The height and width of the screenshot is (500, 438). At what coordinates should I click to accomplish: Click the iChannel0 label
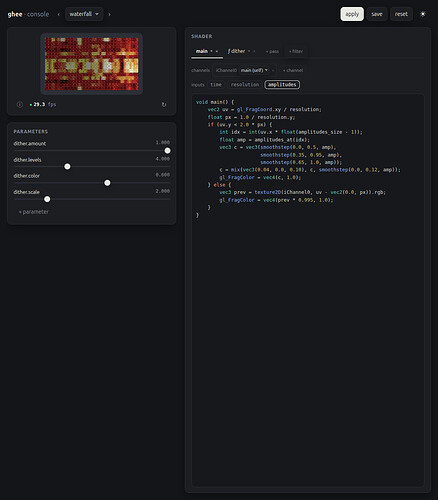pos(226,70)
